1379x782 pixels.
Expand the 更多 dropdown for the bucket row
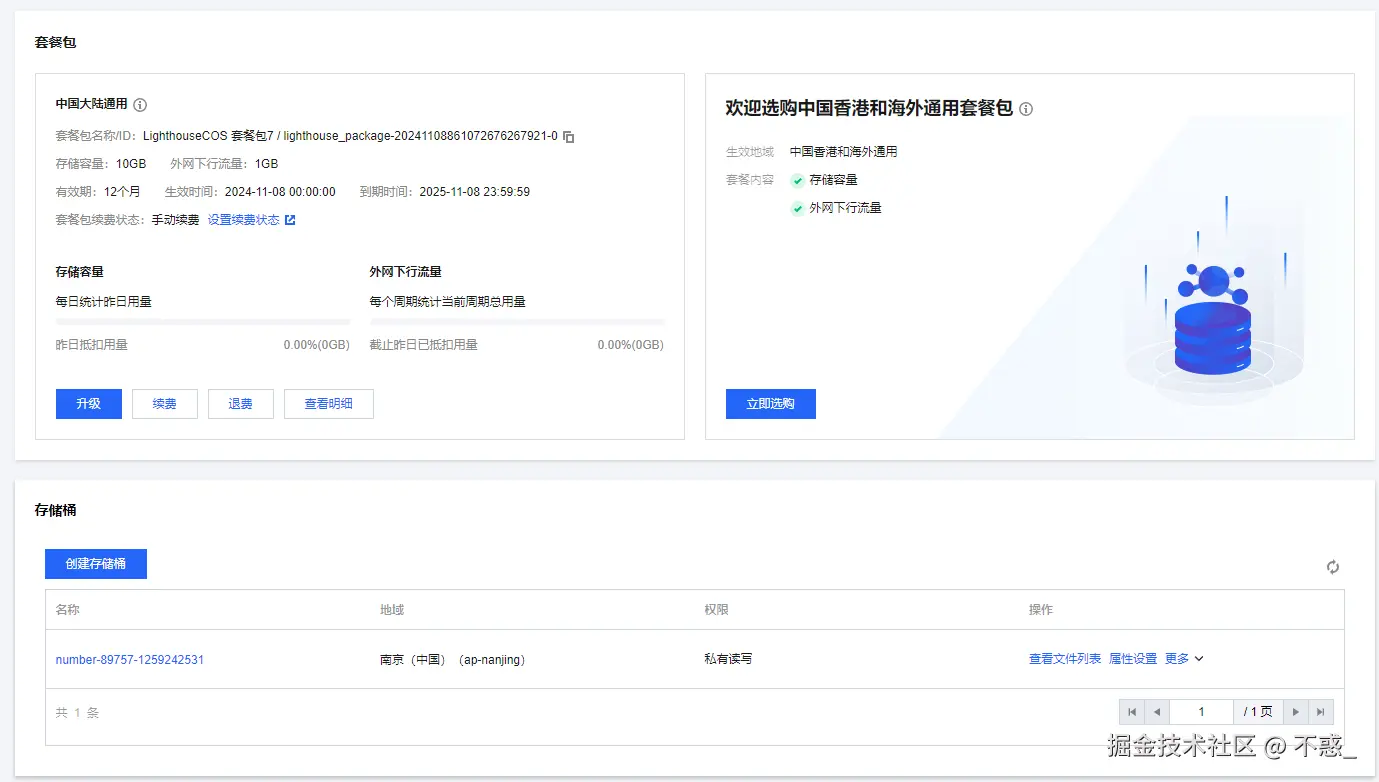[x=1184, y=658]
